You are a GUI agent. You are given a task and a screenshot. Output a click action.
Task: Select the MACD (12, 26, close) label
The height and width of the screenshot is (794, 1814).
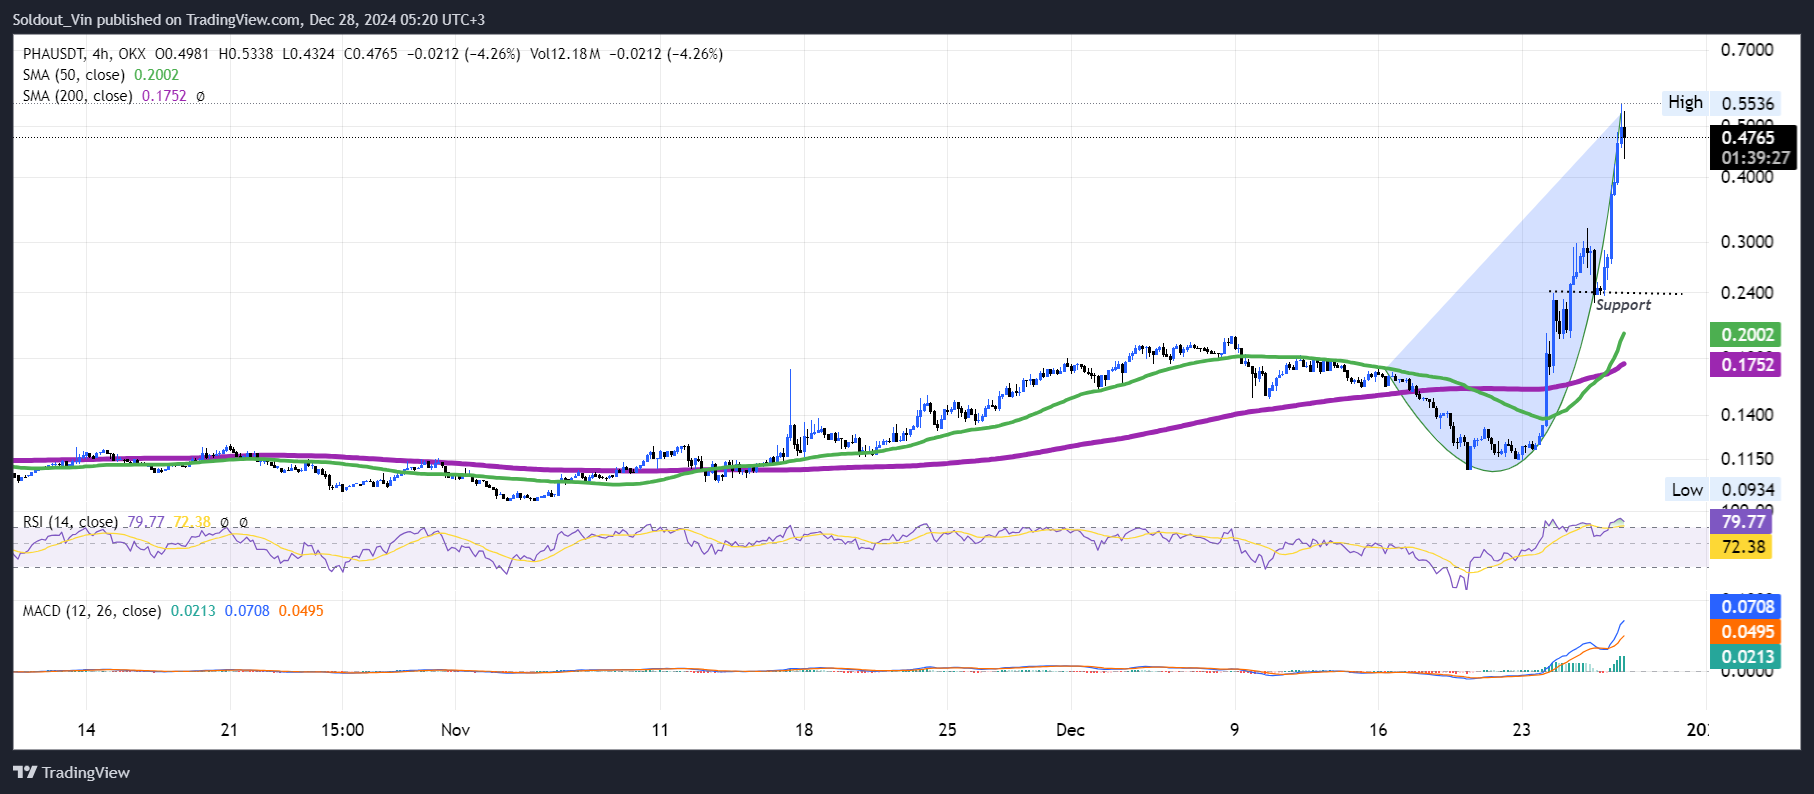[92, 611]
